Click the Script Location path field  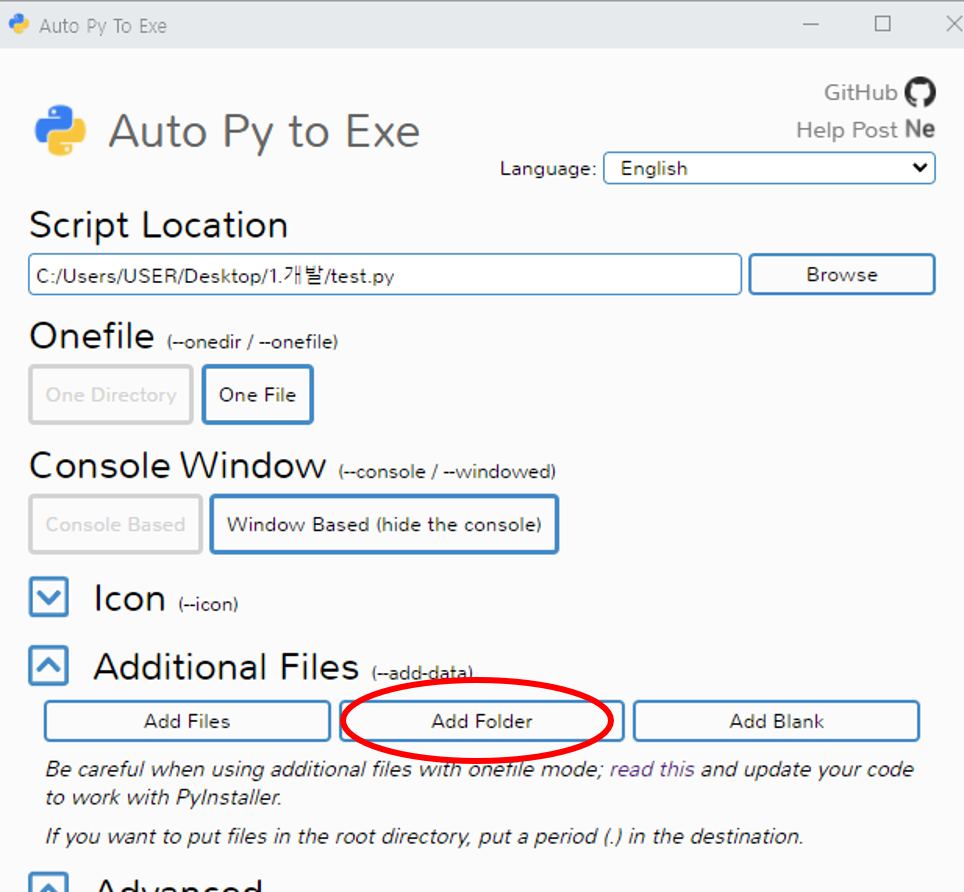(x=385, y=275)
